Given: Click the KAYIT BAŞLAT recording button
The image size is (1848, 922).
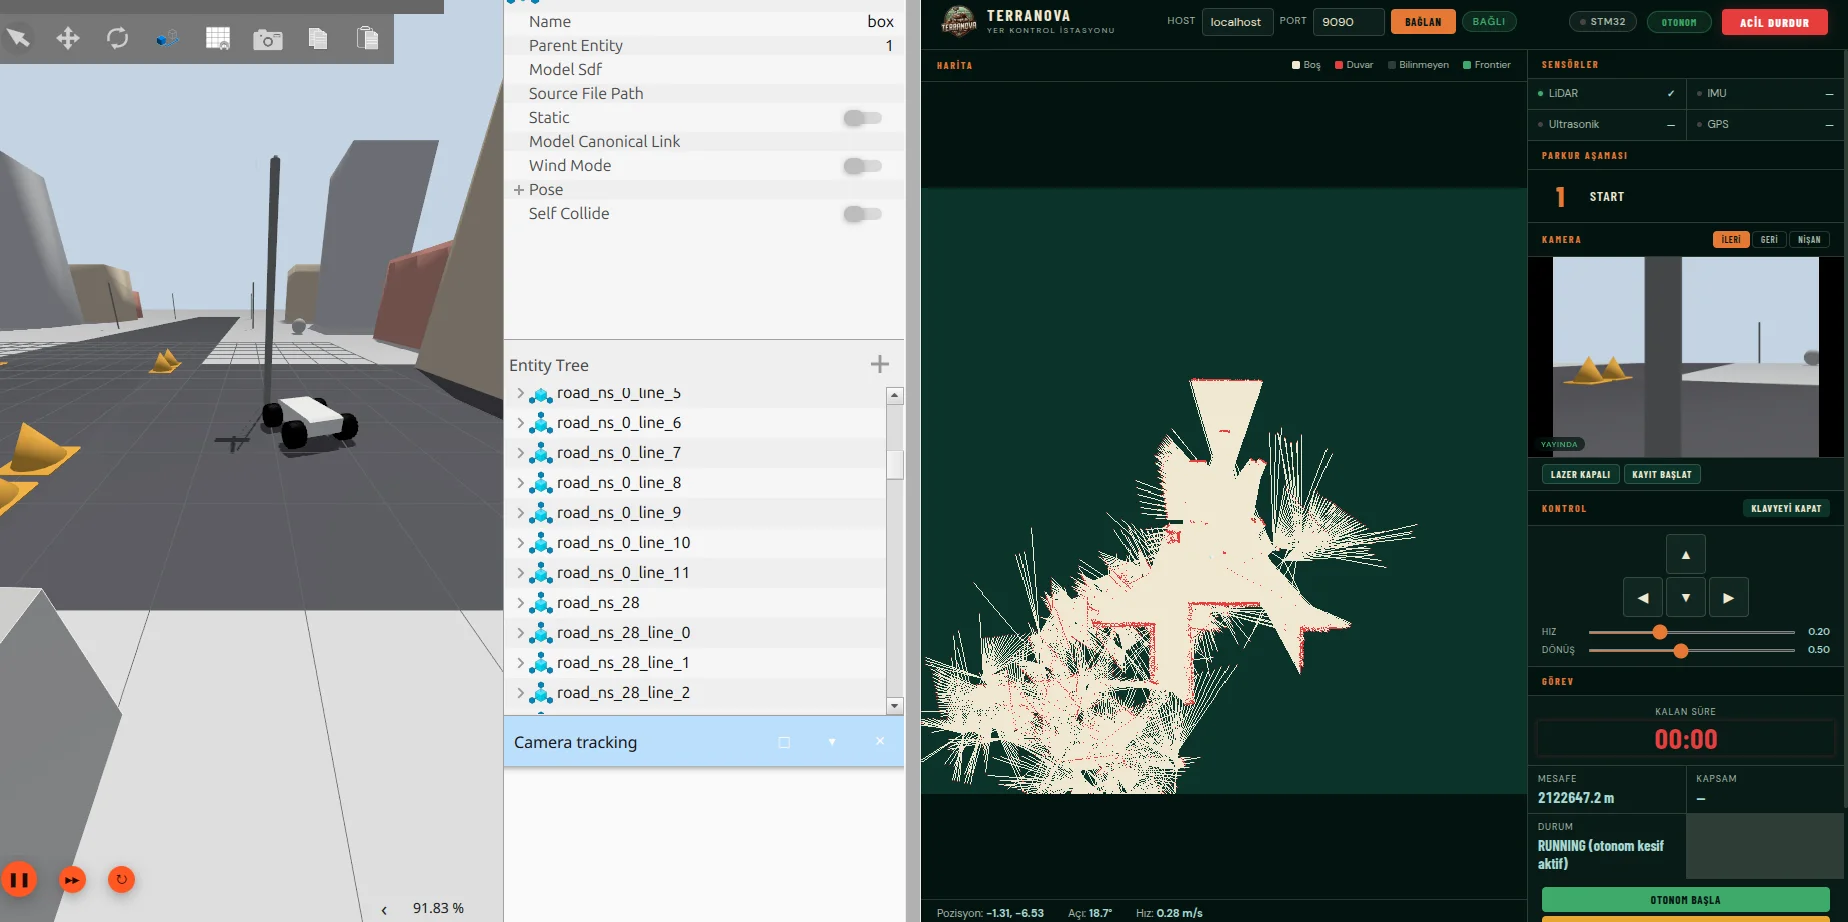Looking at the screenshot, I should [1662, 475].
